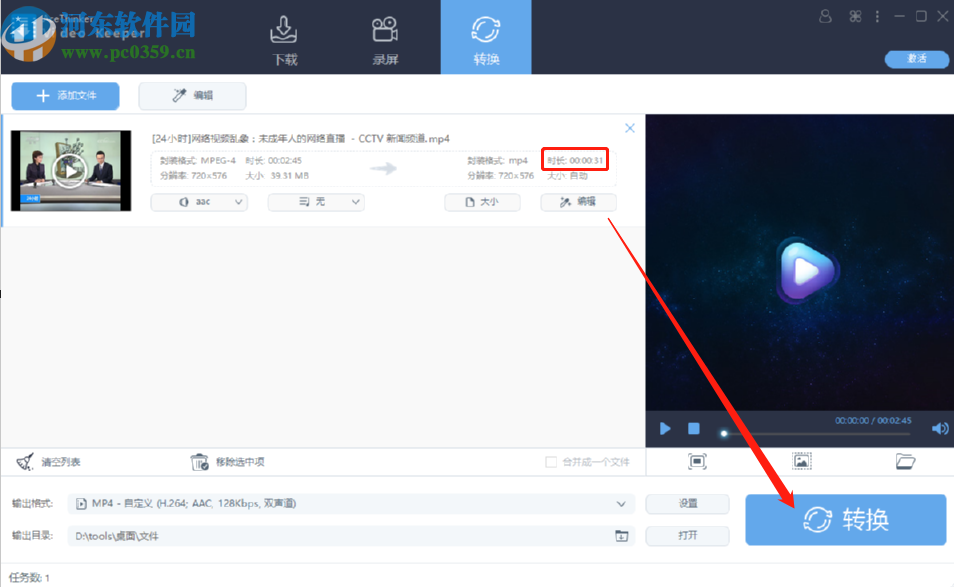Open the three-dot menu in title bar
The height and width of the screenshot is (587, 954).
[x=876, y=15]
